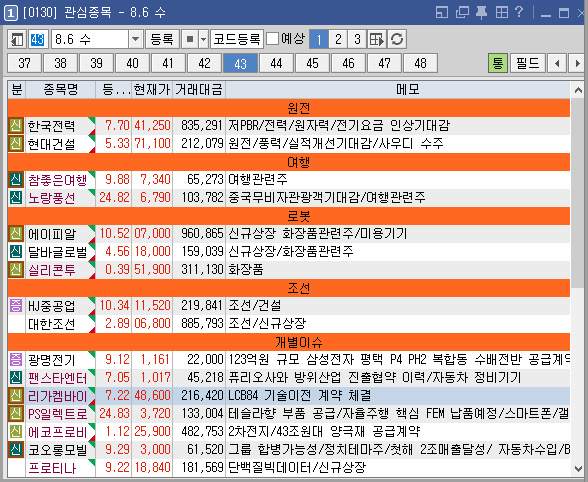Click the 등록 button
The height and width of the screenshot is (482, 588).
click(x=162, y=39)
